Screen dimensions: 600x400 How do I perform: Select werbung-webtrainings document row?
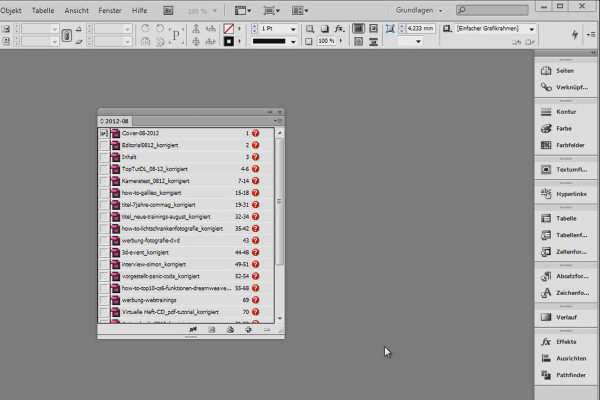tap(186, 300)
